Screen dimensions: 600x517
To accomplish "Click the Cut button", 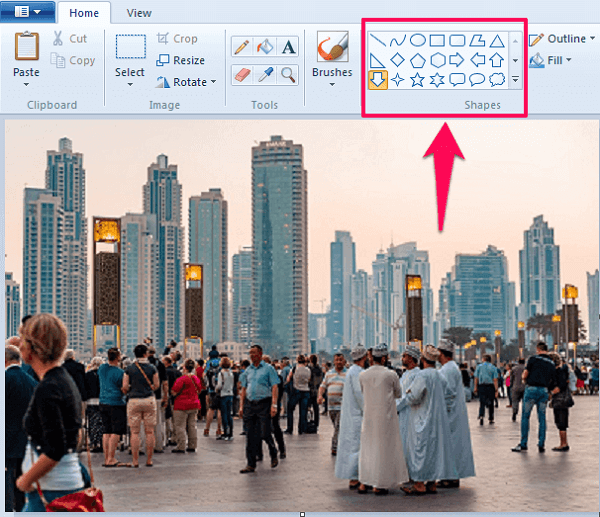I will (70, 38).
